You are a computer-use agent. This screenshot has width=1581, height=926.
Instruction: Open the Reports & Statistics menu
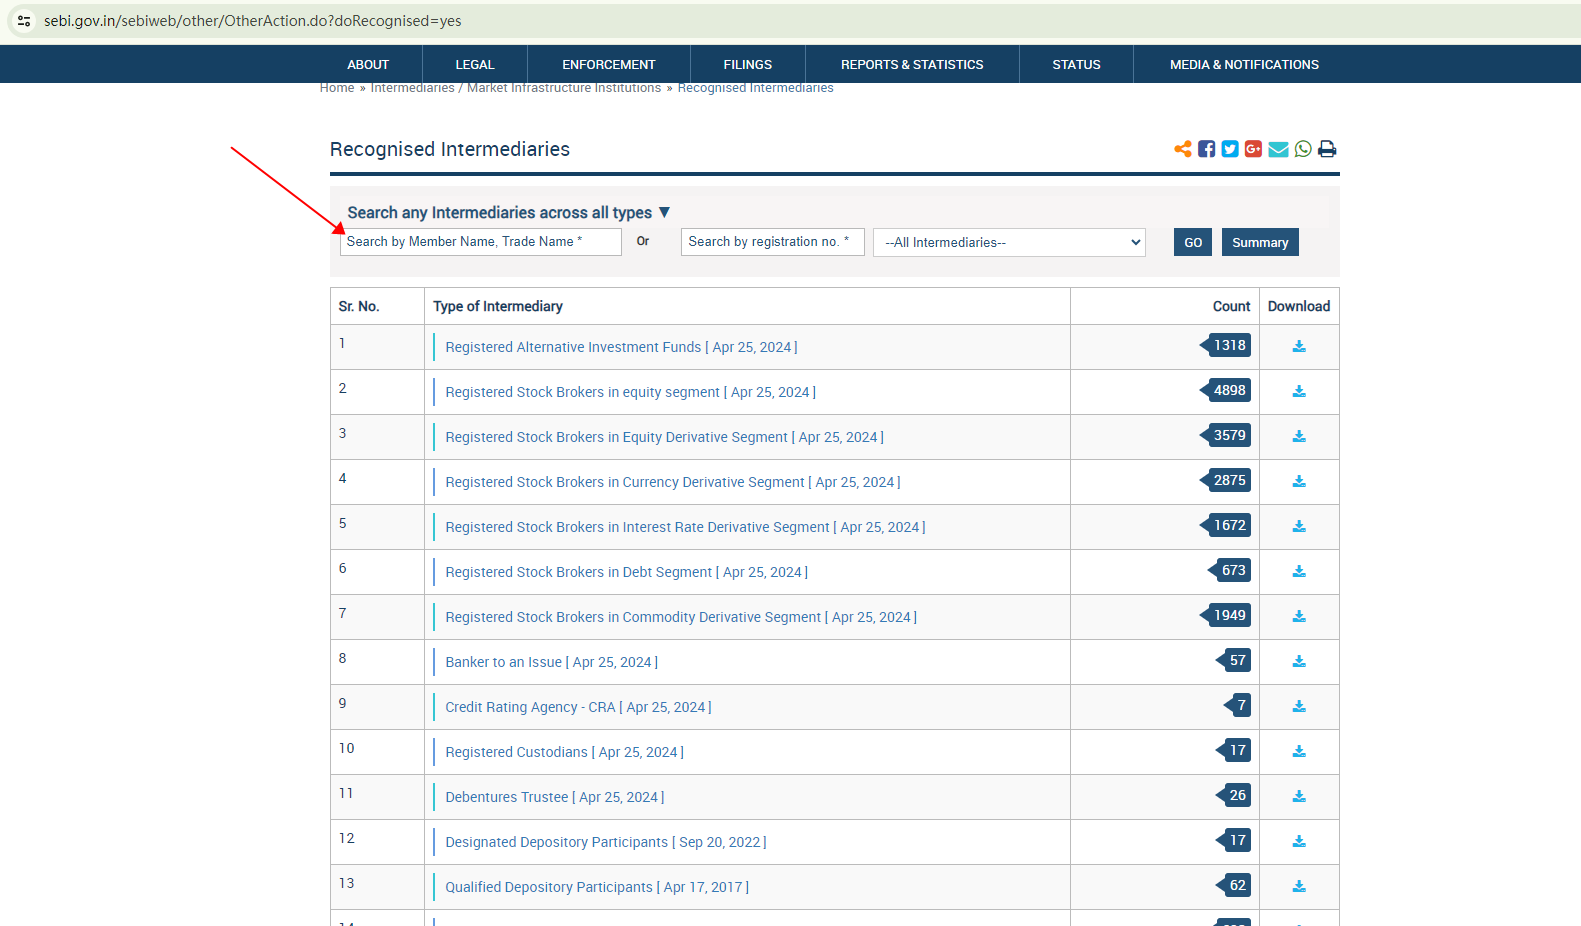point(911,64)
